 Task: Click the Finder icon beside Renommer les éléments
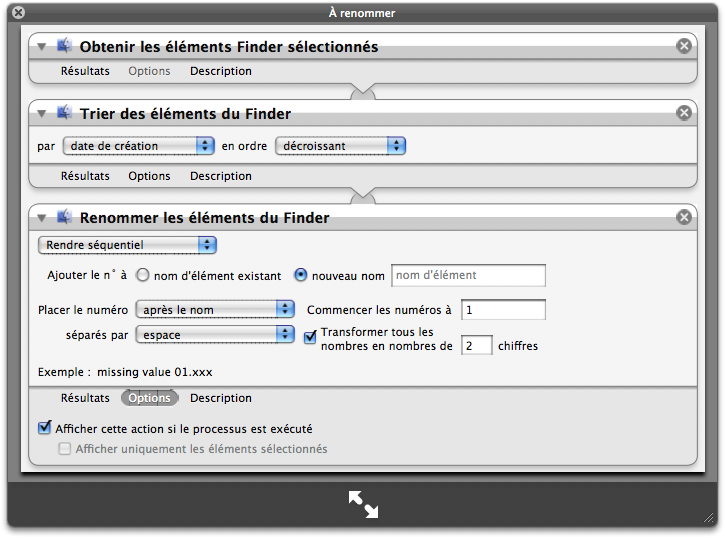(x=64, y=217)
